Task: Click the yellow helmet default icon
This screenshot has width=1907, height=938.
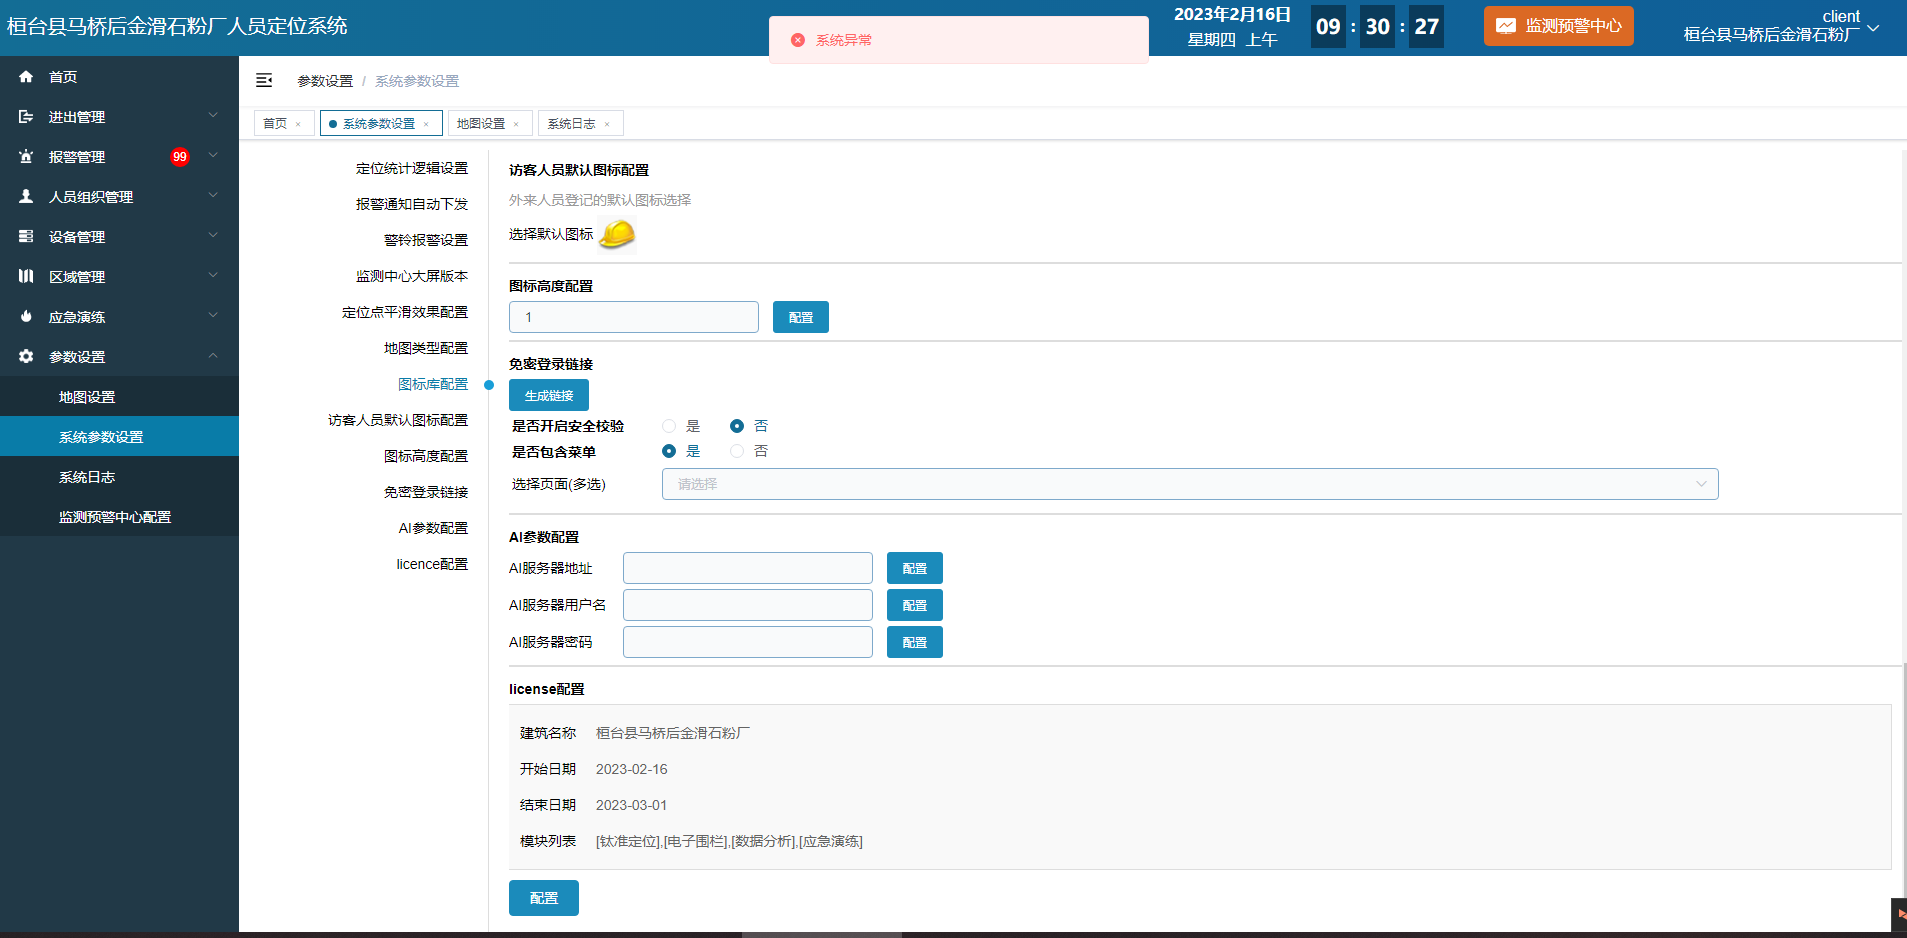Action: point(617,234)
